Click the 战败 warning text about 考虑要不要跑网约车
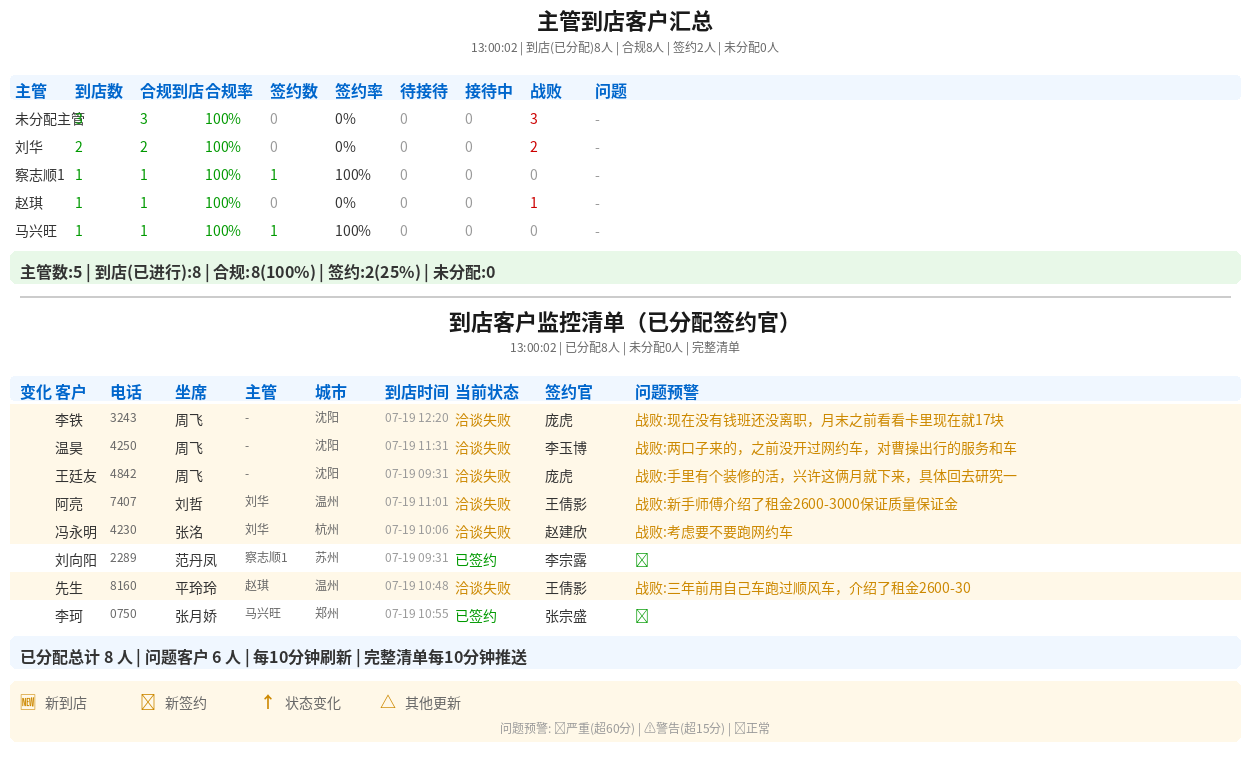Viewport: 1250px width, 784px height. click(714, 532)
